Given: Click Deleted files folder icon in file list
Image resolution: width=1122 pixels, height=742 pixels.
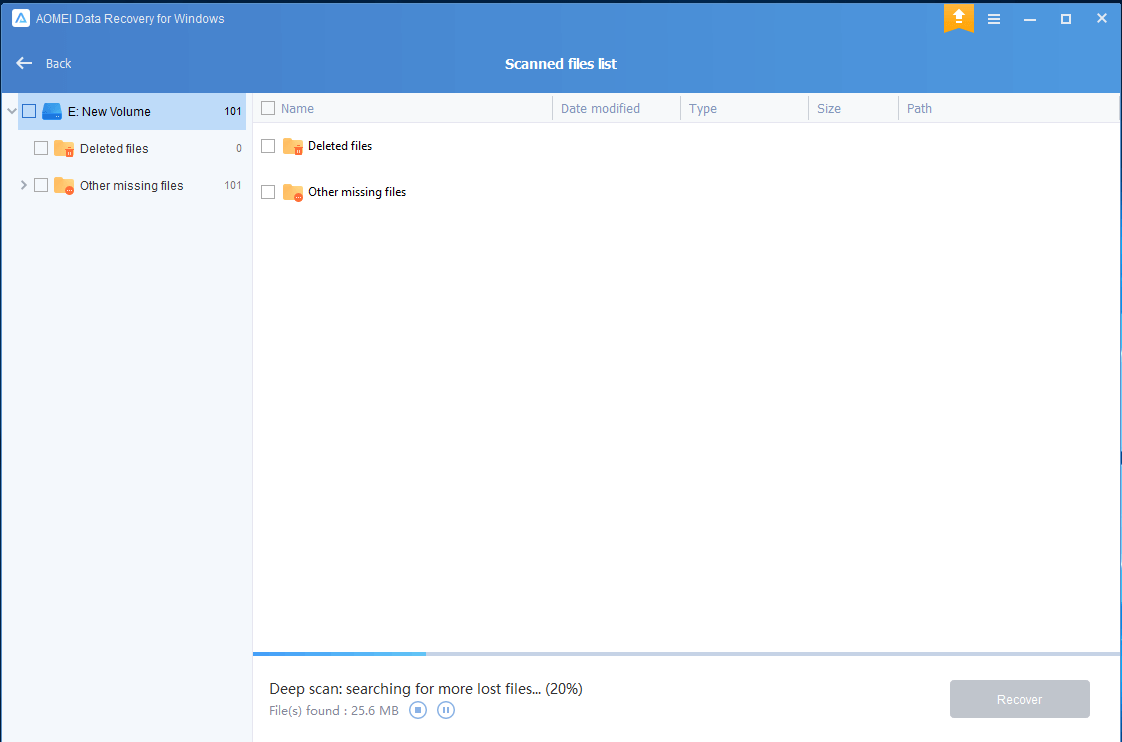Looking at the screenshot, I should 293,147.
